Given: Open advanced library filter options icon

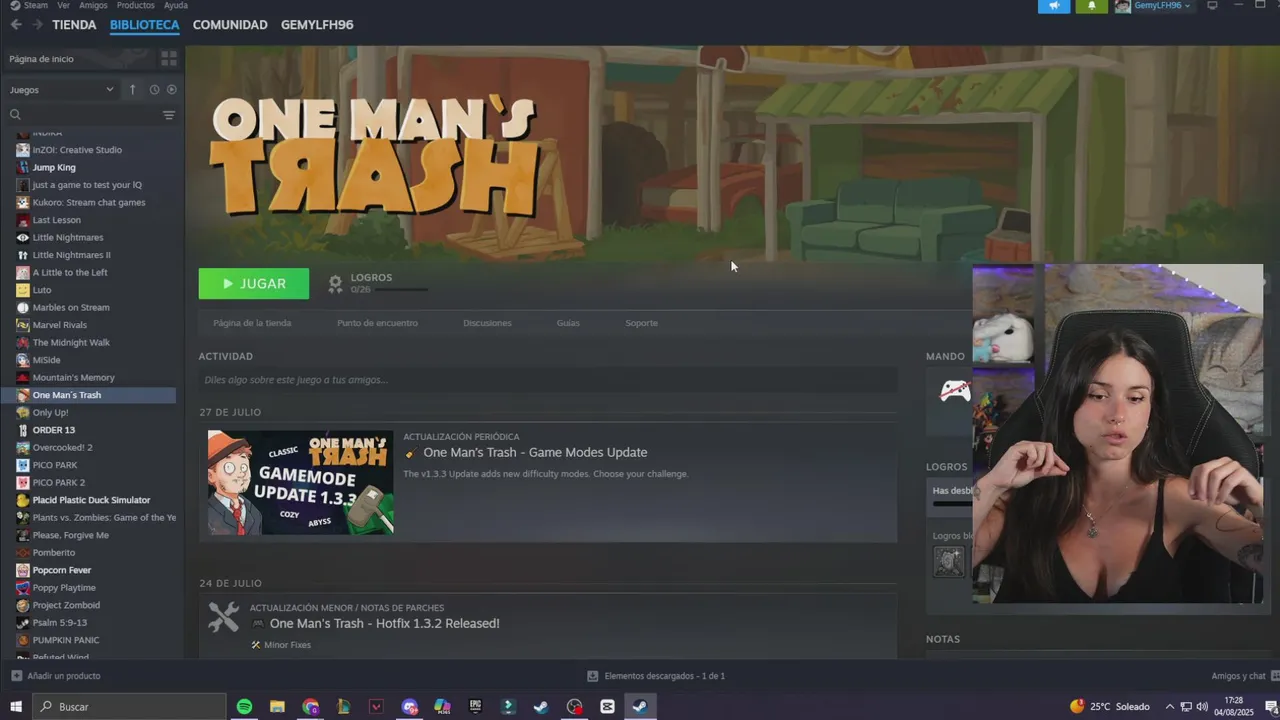Looking at the screenshot, I should coord(168,115).
